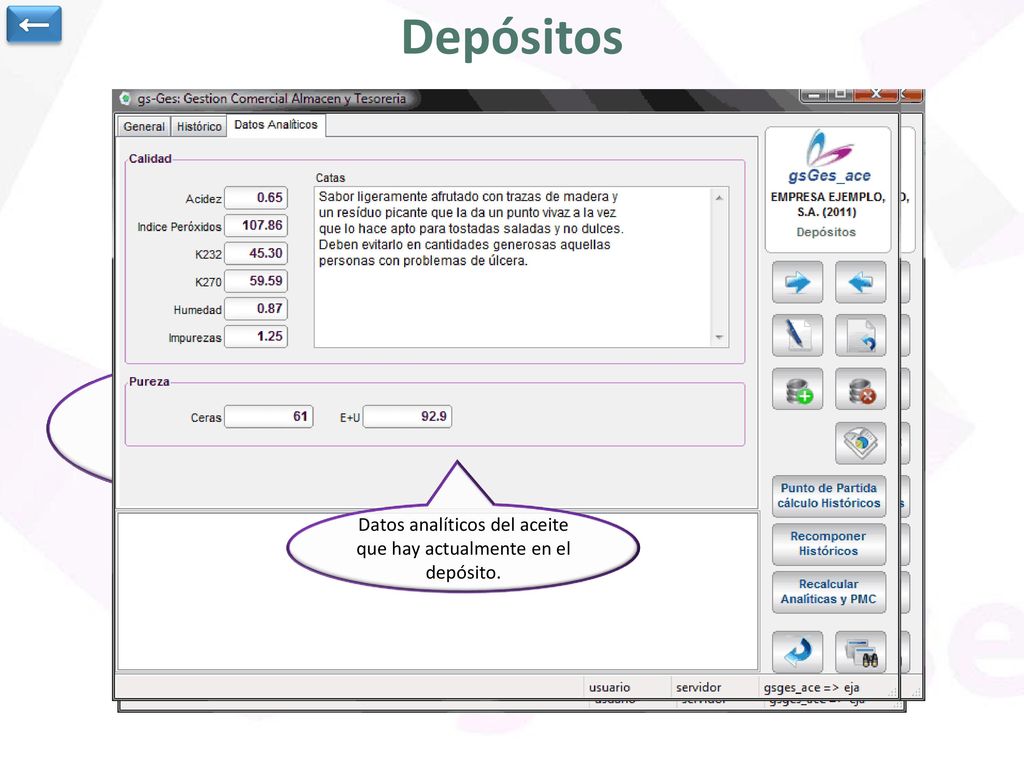Click the 'Catas' label
This screenshot has height=768, width=1024.
click(330, 178)
